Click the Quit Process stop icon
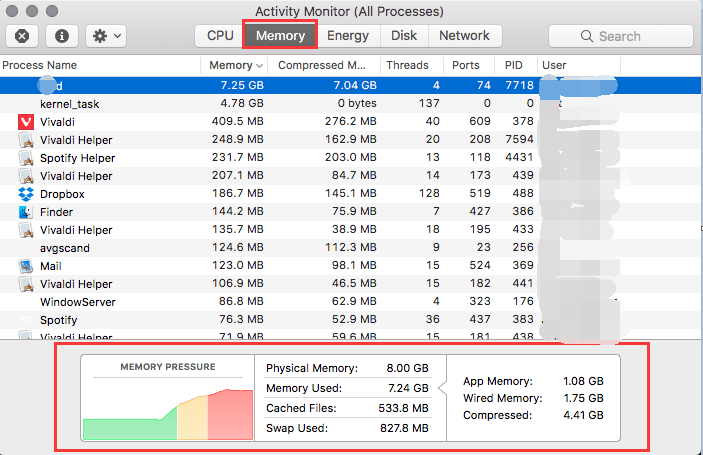 click(22, 36)
